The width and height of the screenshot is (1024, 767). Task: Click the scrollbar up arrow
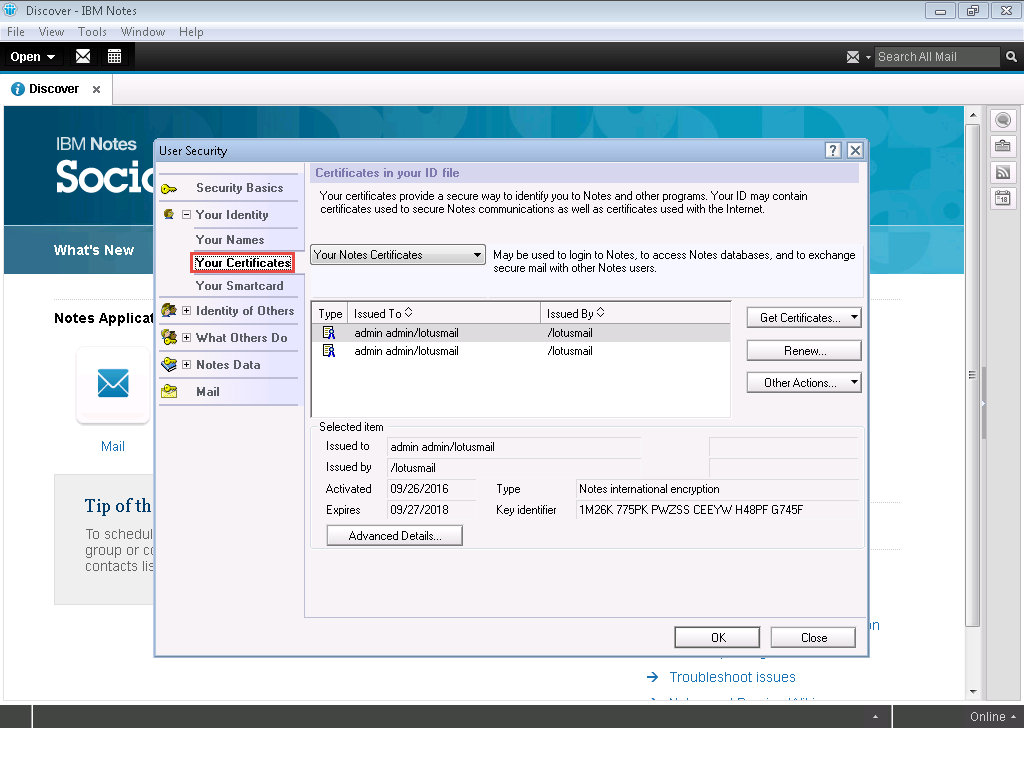click(x=973, y=115)
